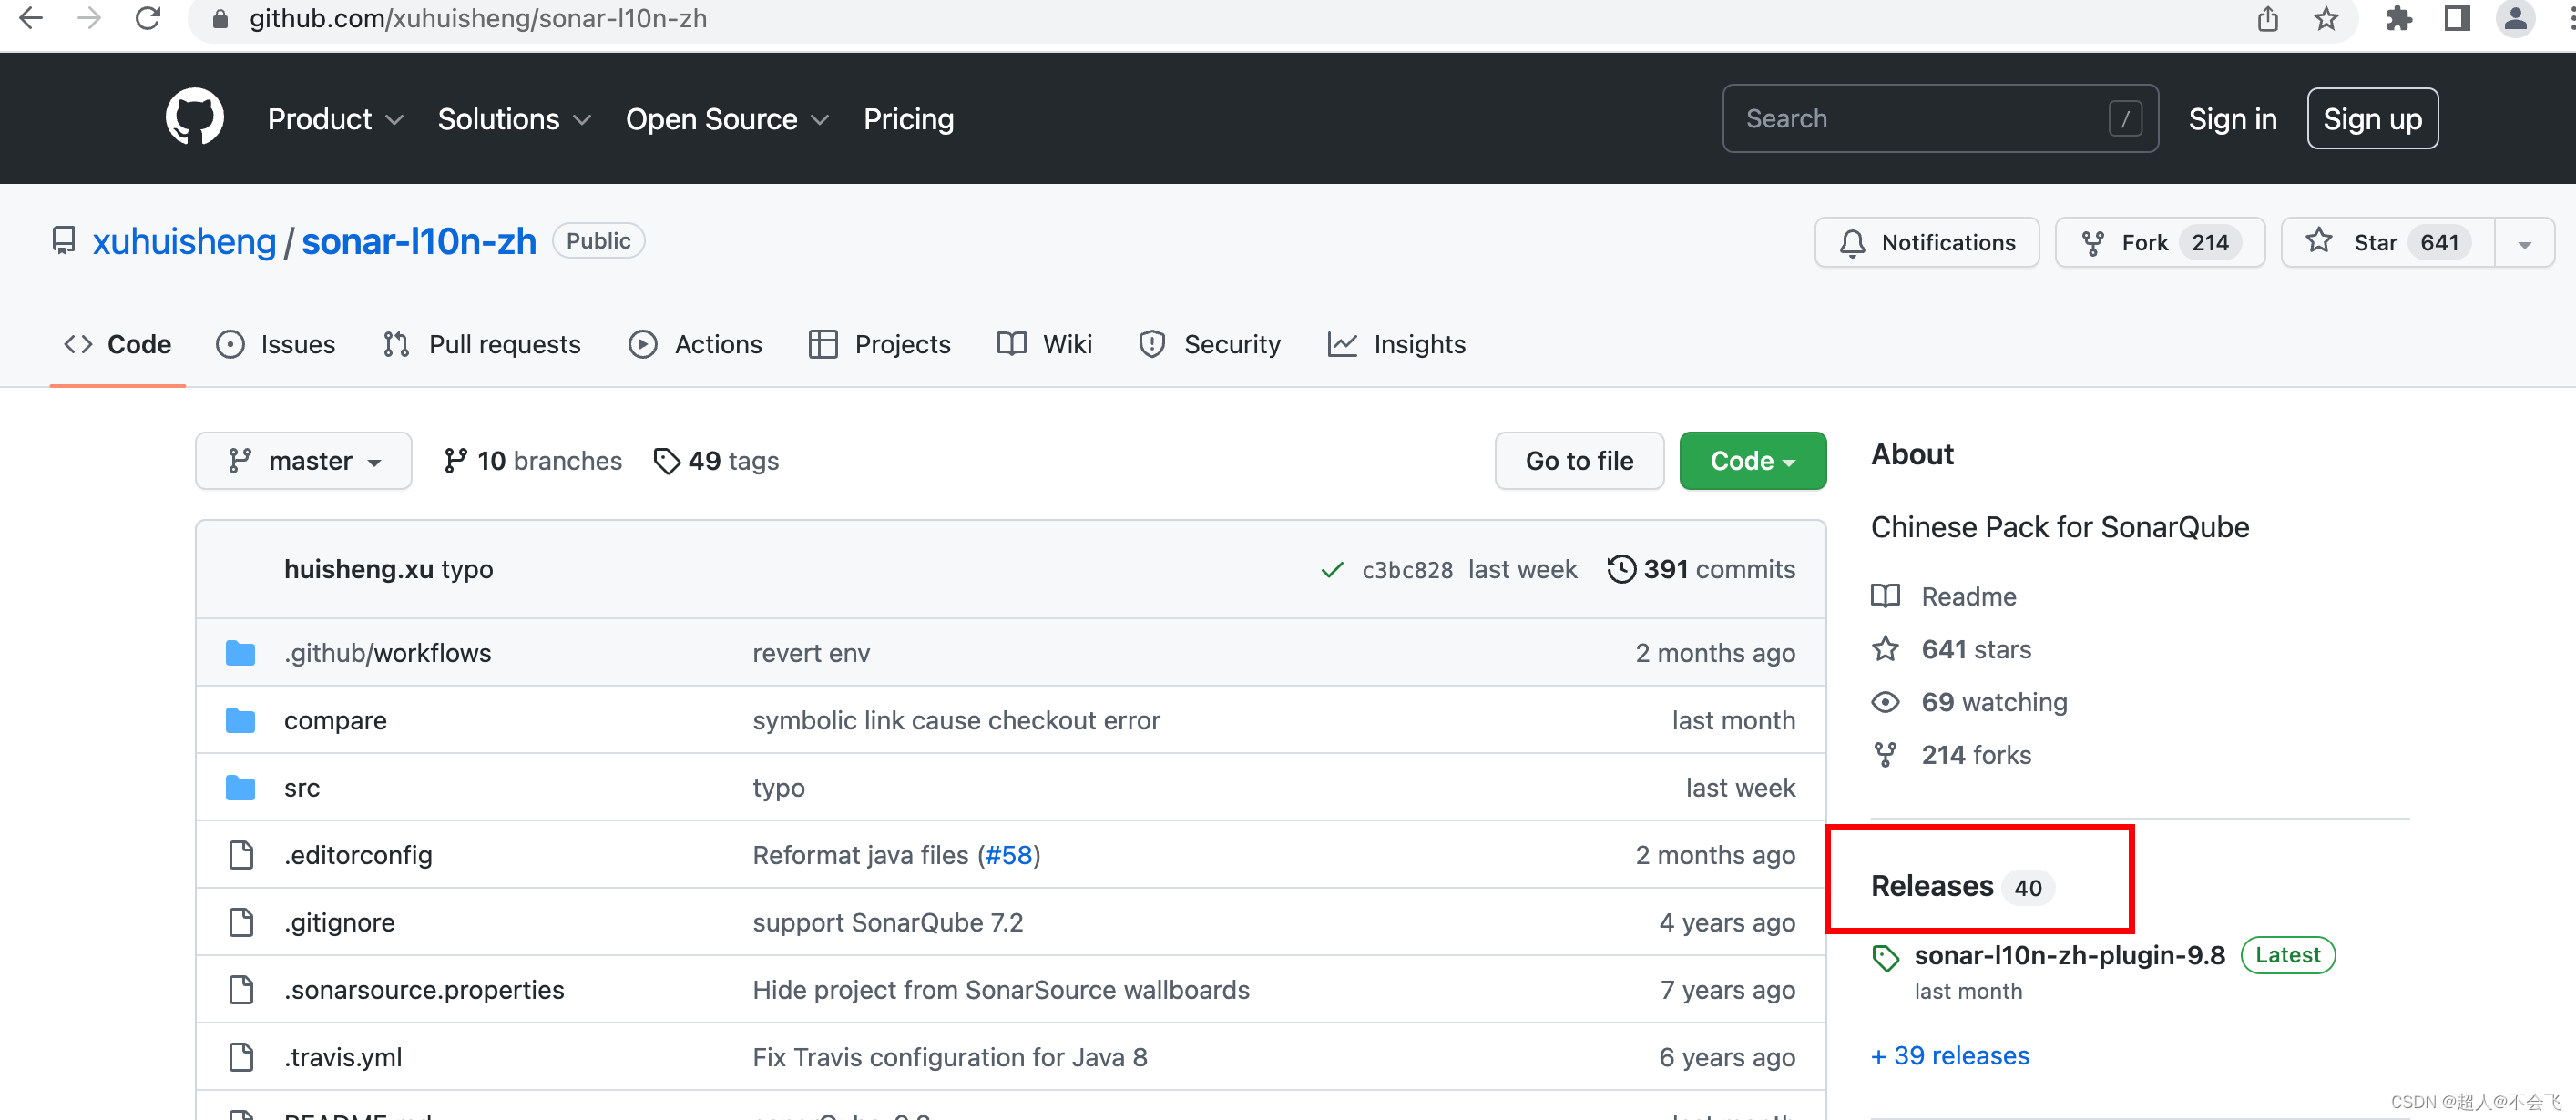Go back using browser back arrow
2576x1120 pixels.
[31, 18]
